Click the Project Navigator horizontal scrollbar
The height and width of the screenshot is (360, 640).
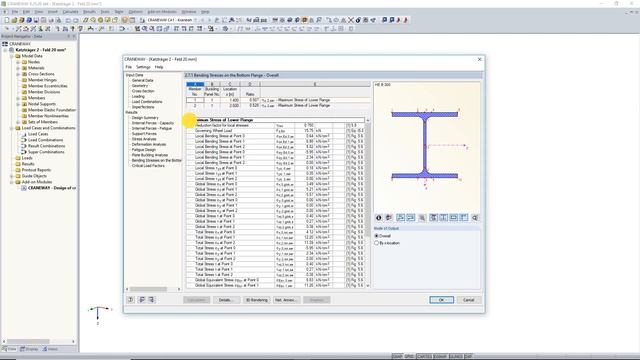coord(28,341)
